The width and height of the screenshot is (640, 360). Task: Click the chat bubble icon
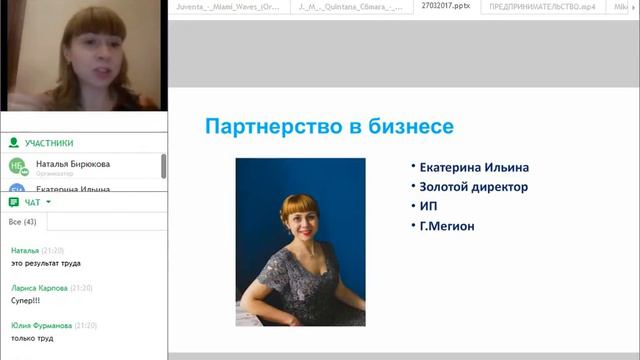(13, 202)
